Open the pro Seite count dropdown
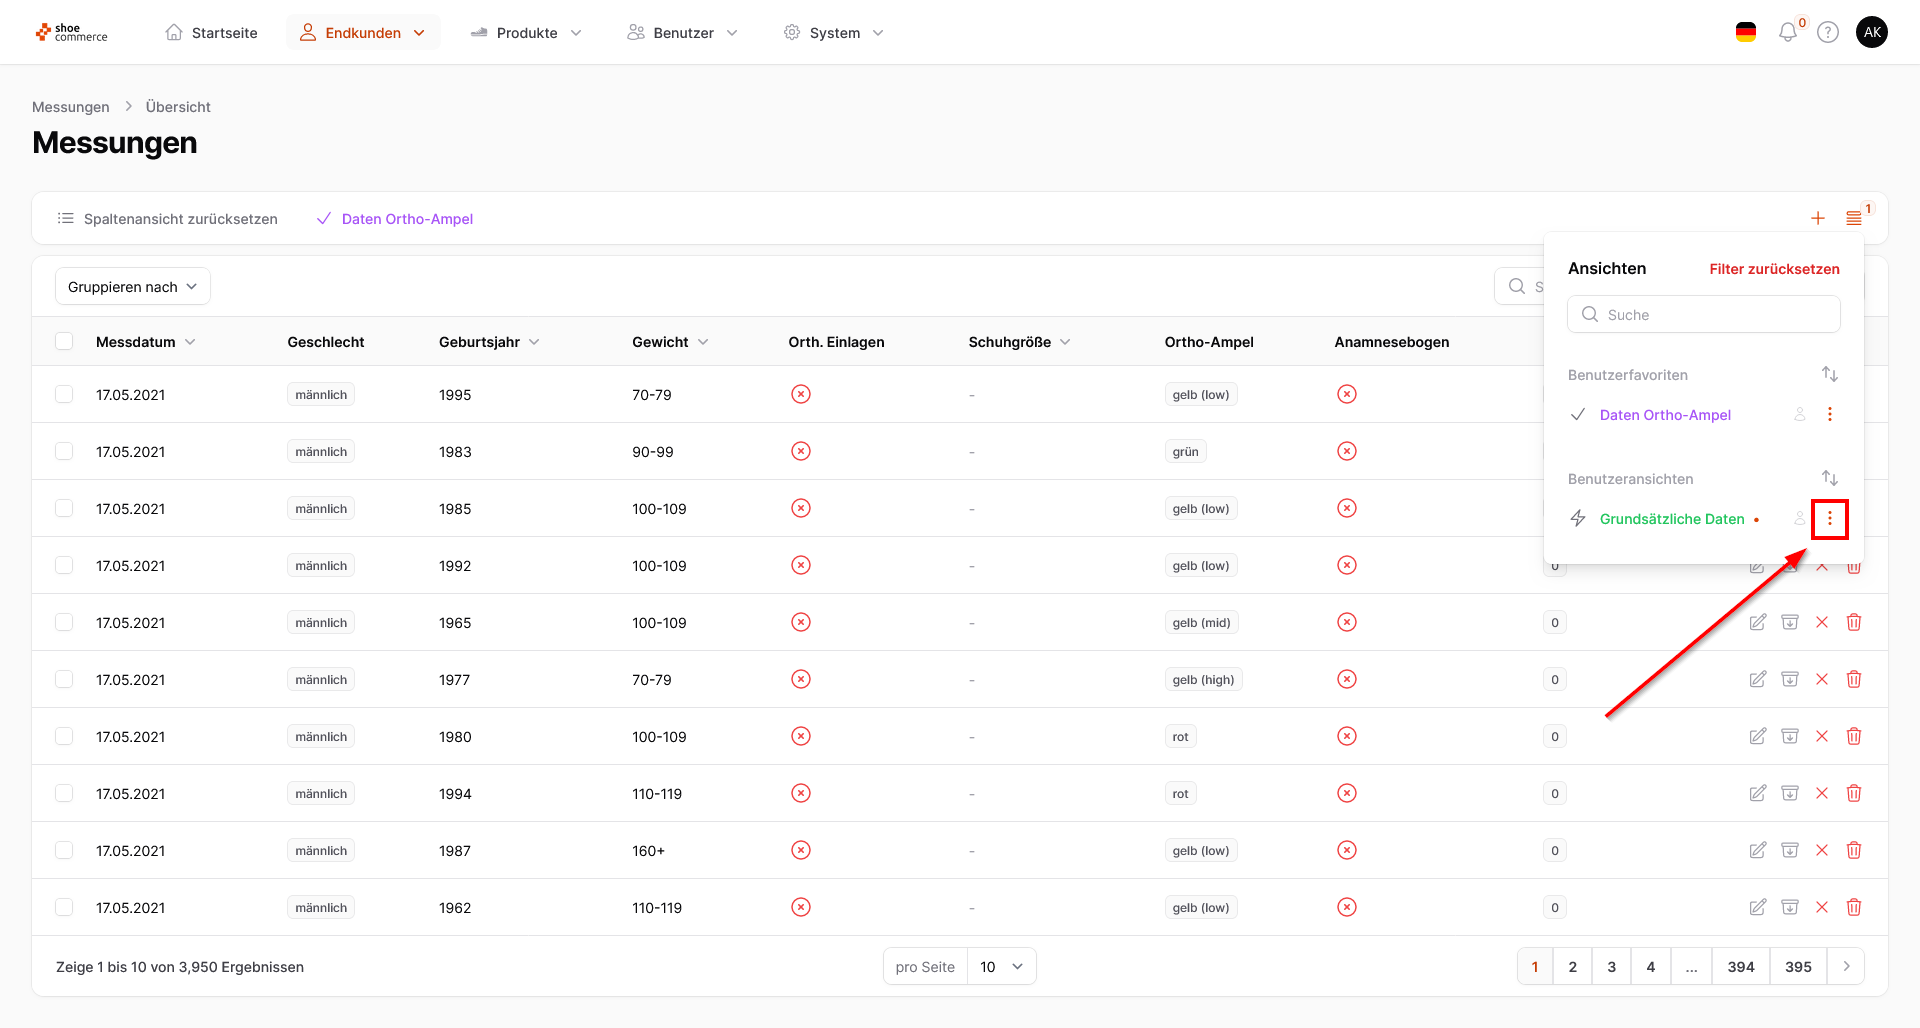Viewport: 1920px width, 1028px height. pos(1001,967)
